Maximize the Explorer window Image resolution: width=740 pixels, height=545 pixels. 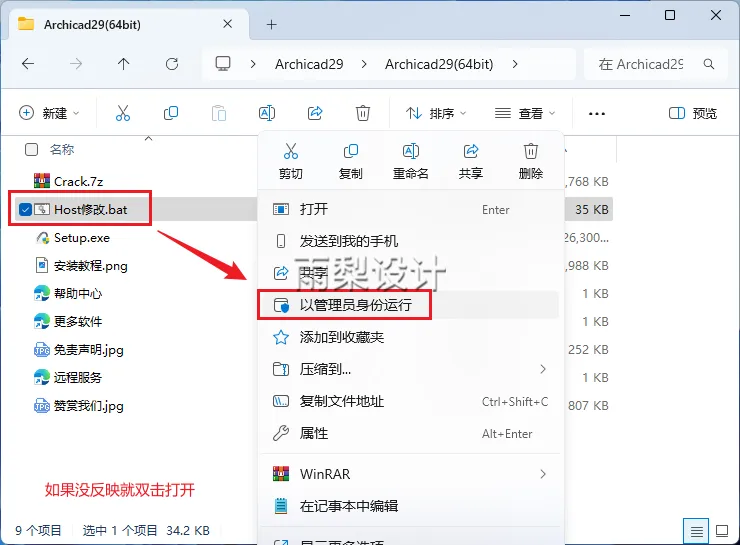tap(670, 15)
